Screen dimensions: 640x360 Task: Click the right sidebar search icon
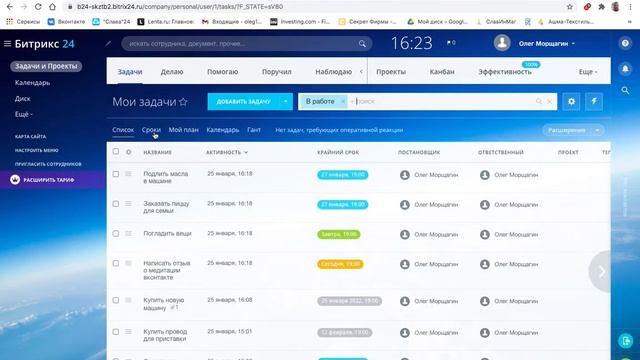pos(625,90)
